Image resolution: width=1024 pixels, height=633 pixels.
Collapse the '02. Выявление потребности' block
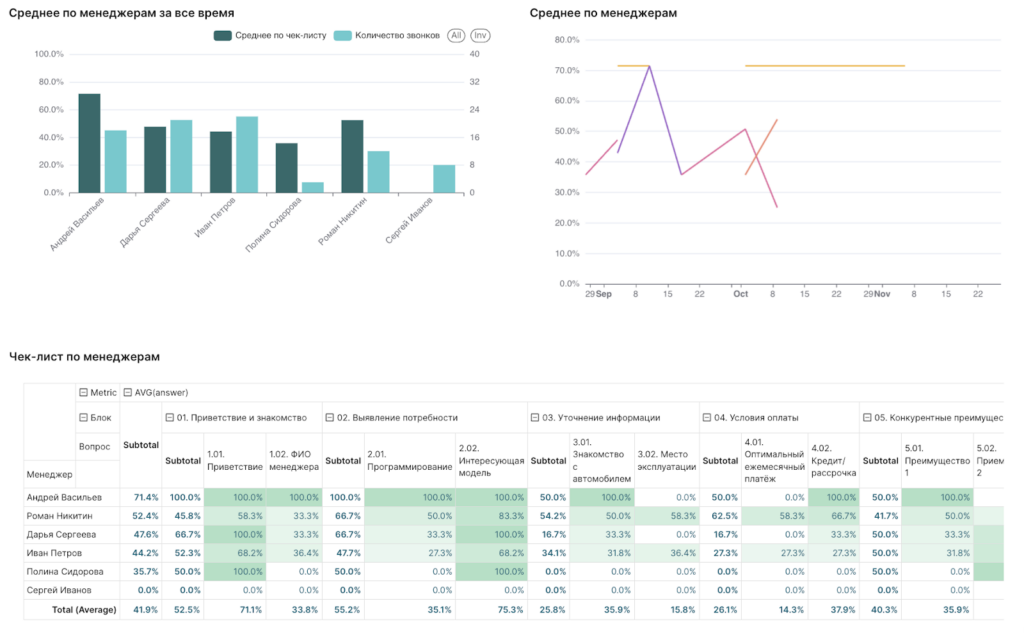click(x=330, y=417)
